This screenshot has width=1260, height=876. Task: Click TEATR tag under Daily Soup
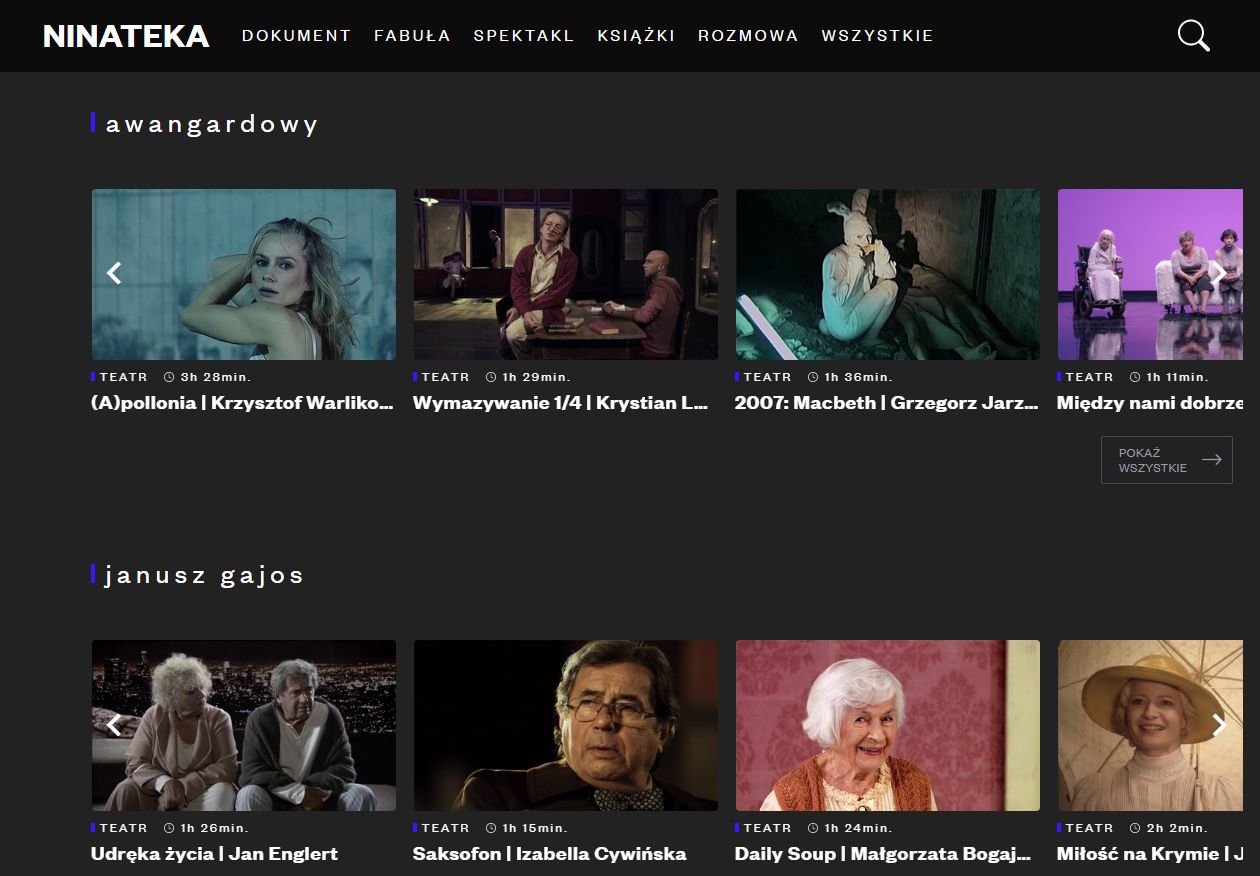click(767, 828)
